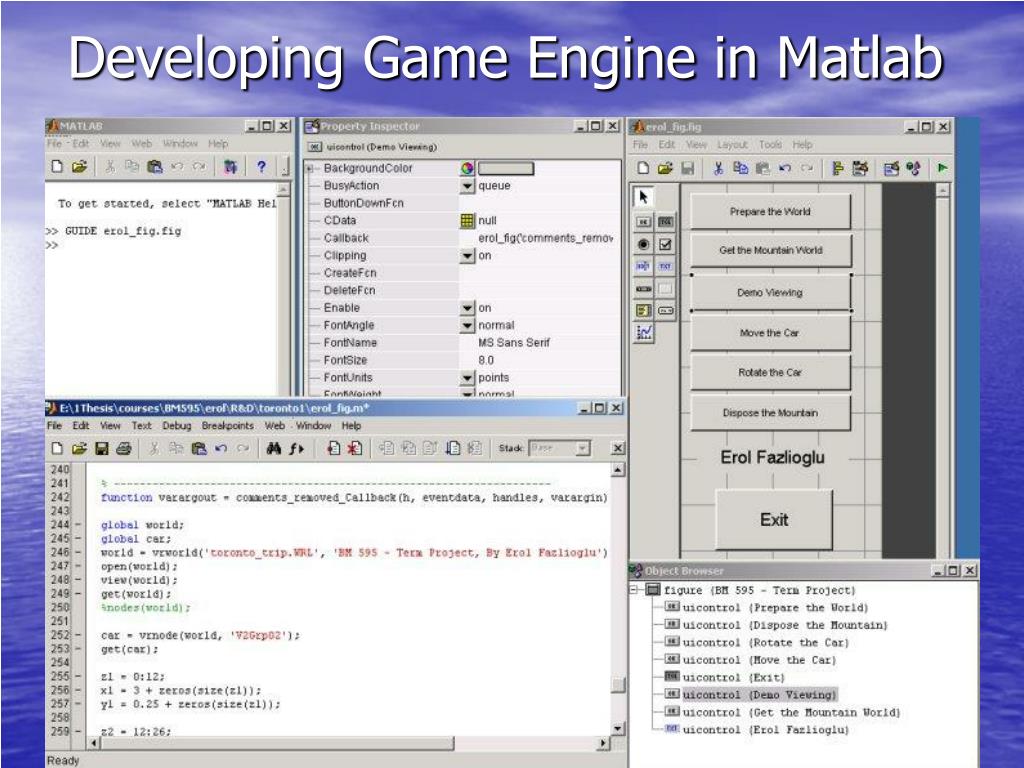Viewport: 1024px width, 768px height.
Task: Pick the frame component in GUIDE palette
Action: [x=665, y=289]
